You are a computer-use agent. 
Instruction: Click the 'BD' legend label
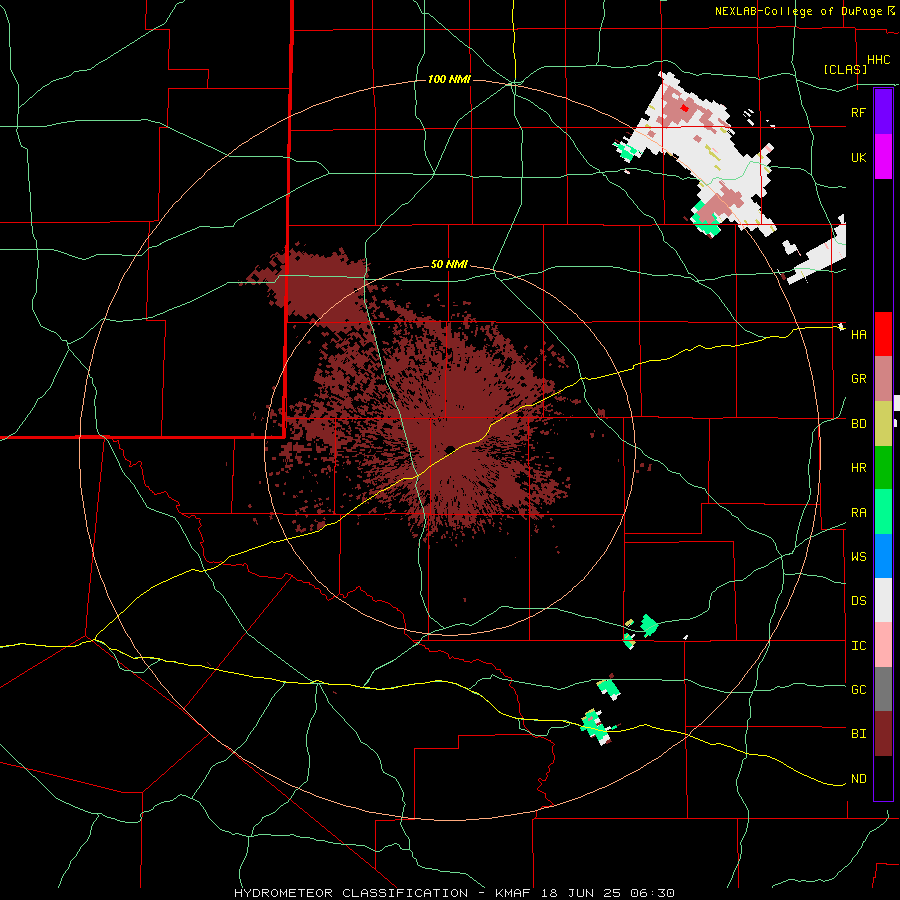coord(858,424)
